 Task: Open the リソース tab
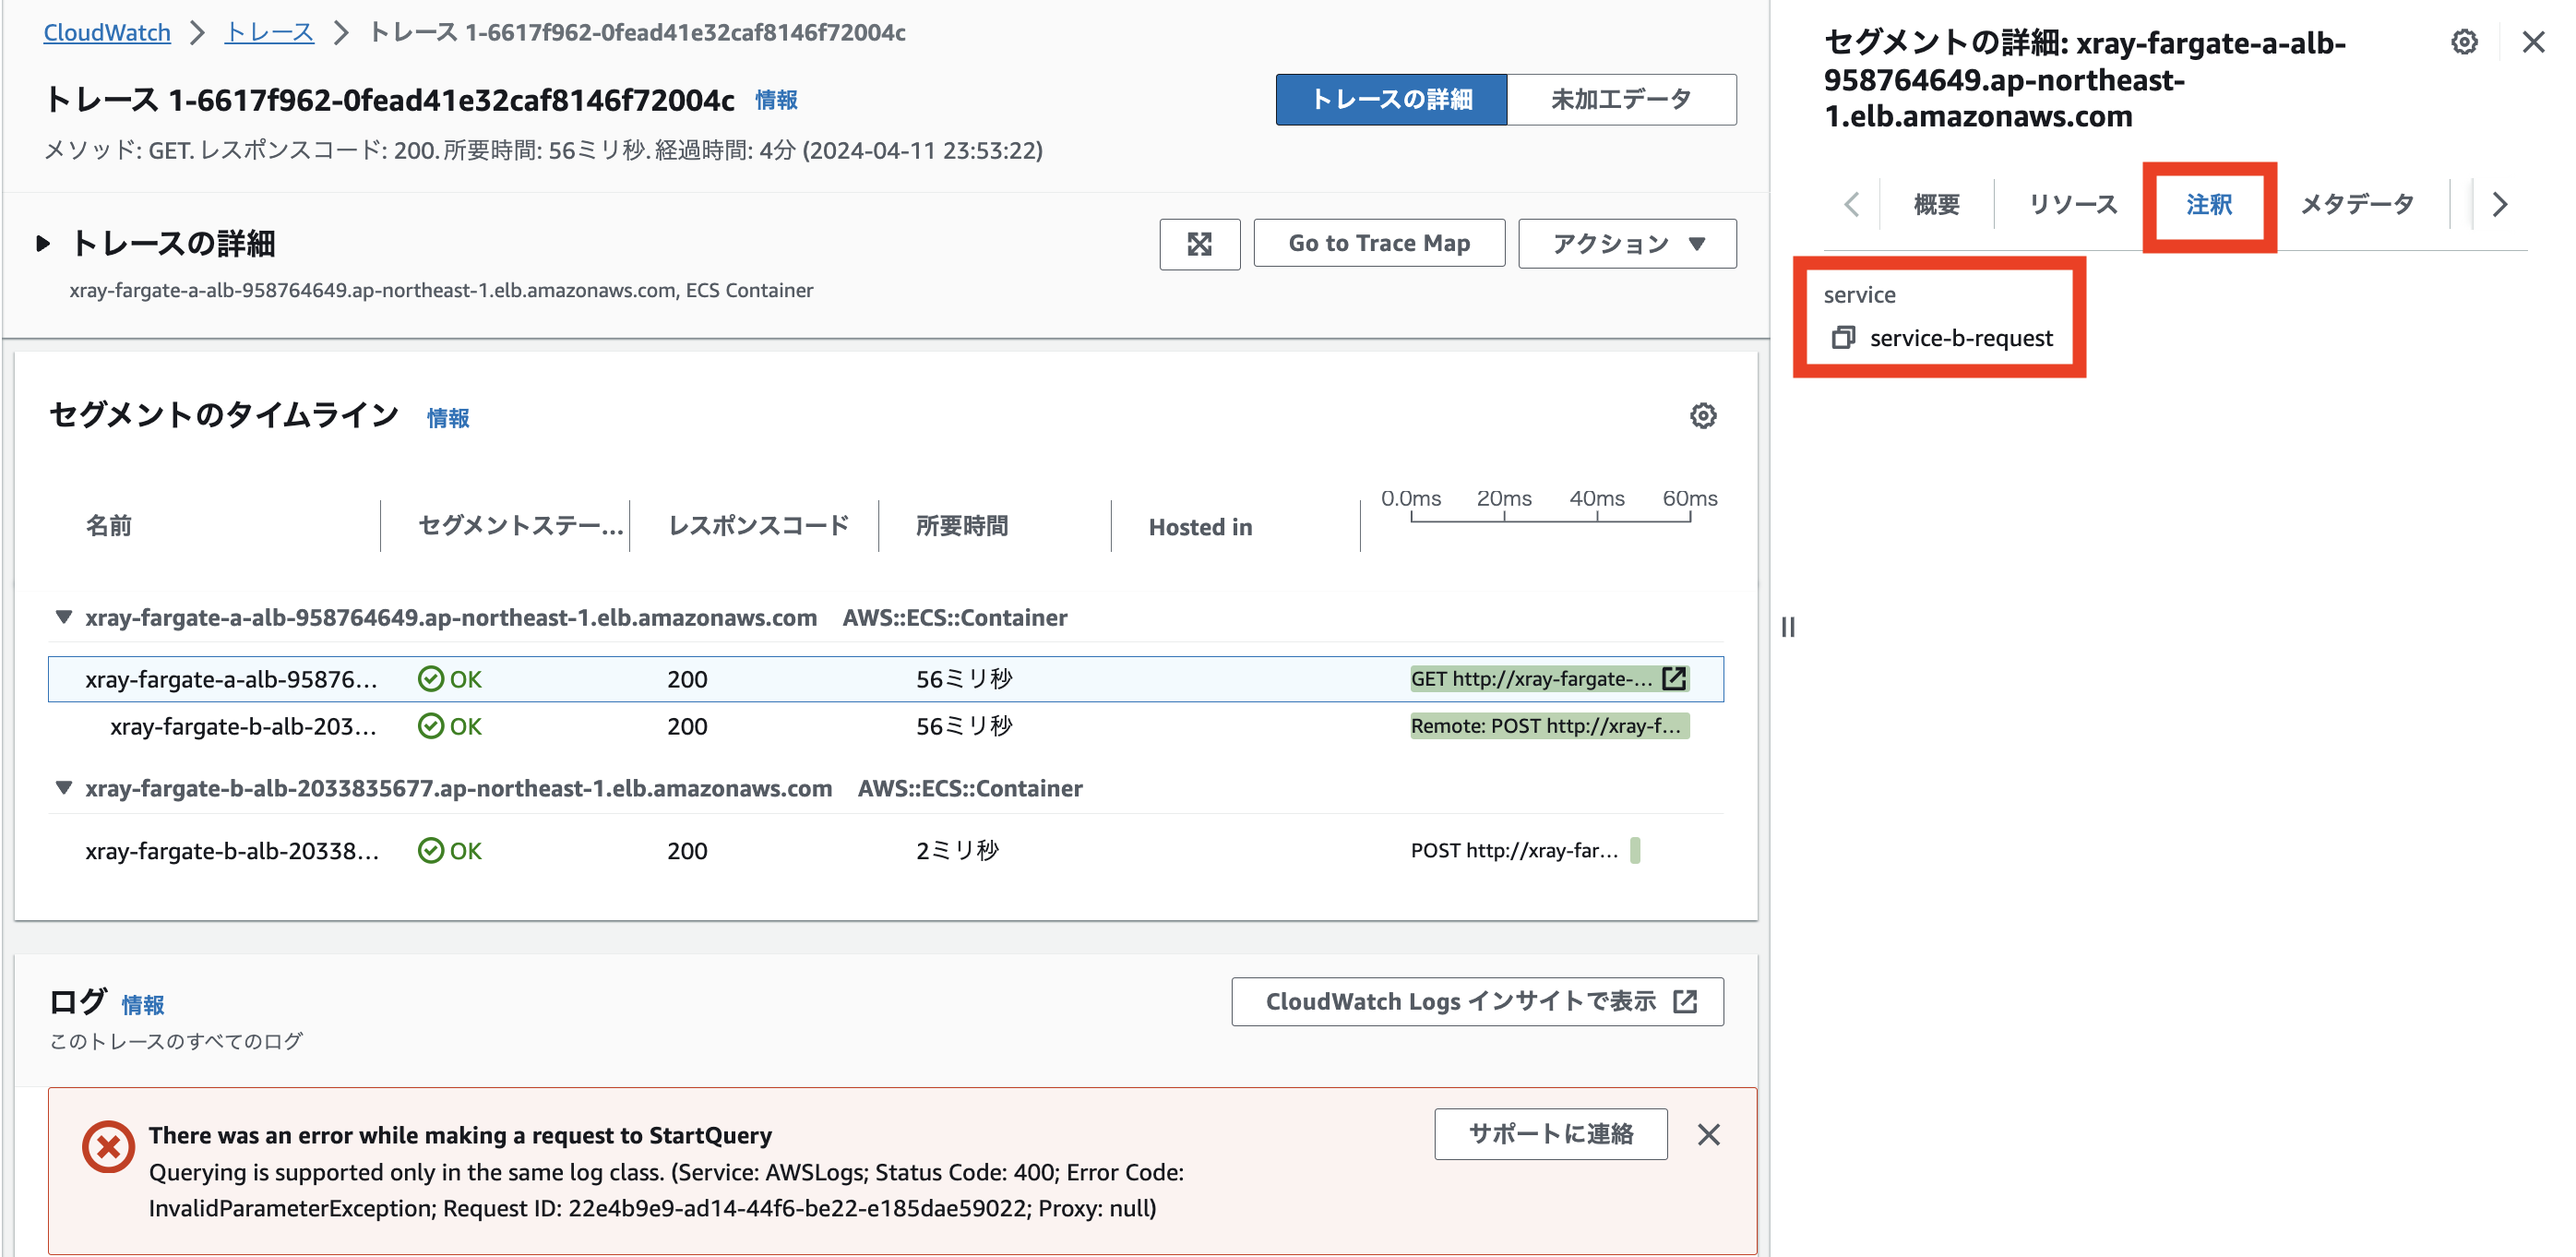(x=2072, y=205)
